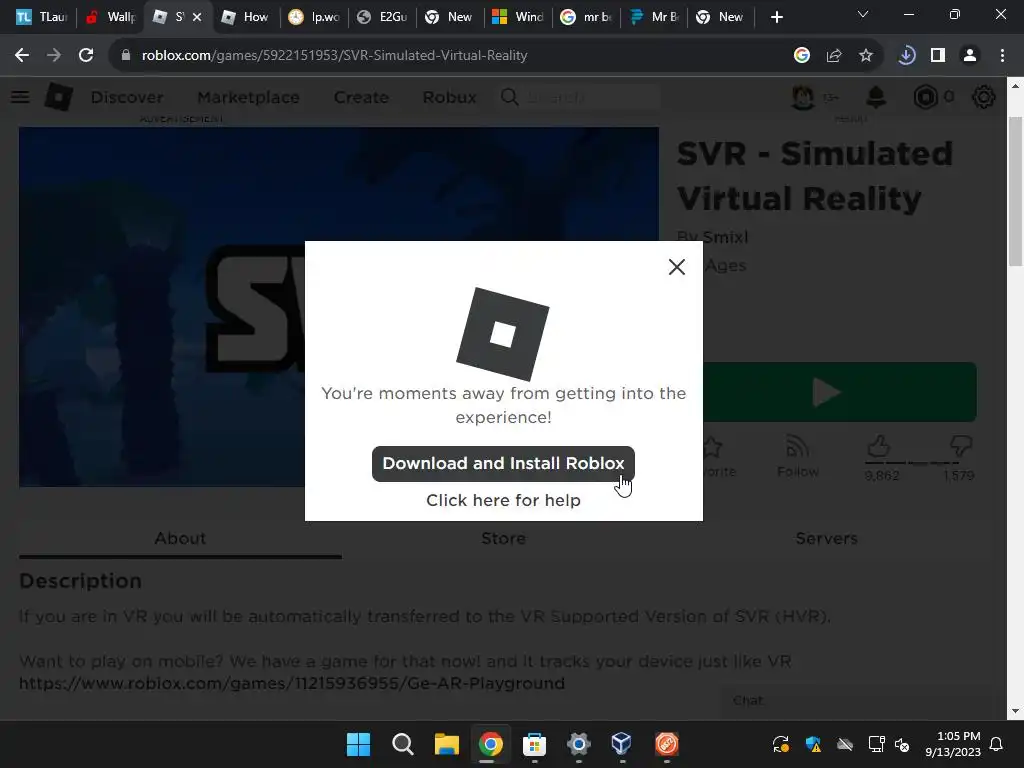Go back using the browser back arrow
Screen dimensions: 1024x768
tap(22, 56)
